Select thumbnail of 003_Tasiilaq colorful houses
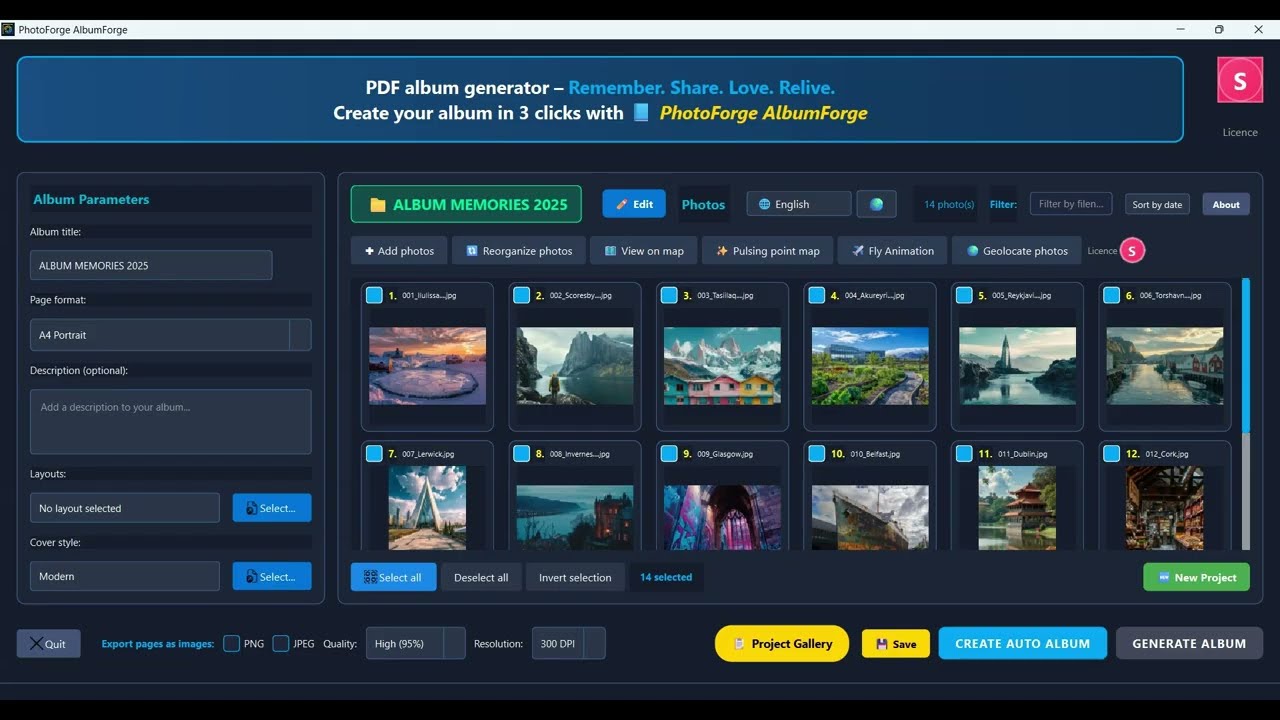The height and width of the screenshot is (720, 1280). pyautogui.click(x=722, y=366)
